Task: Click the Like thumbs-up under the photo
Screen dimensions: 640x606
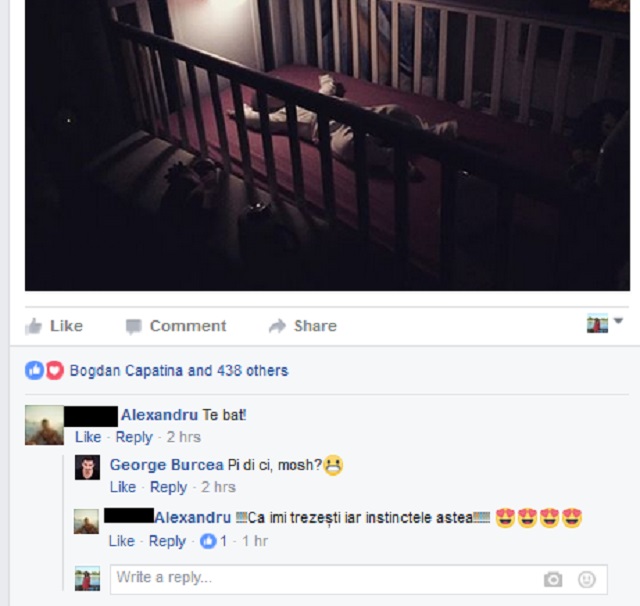Action: (x=34, y=326)
